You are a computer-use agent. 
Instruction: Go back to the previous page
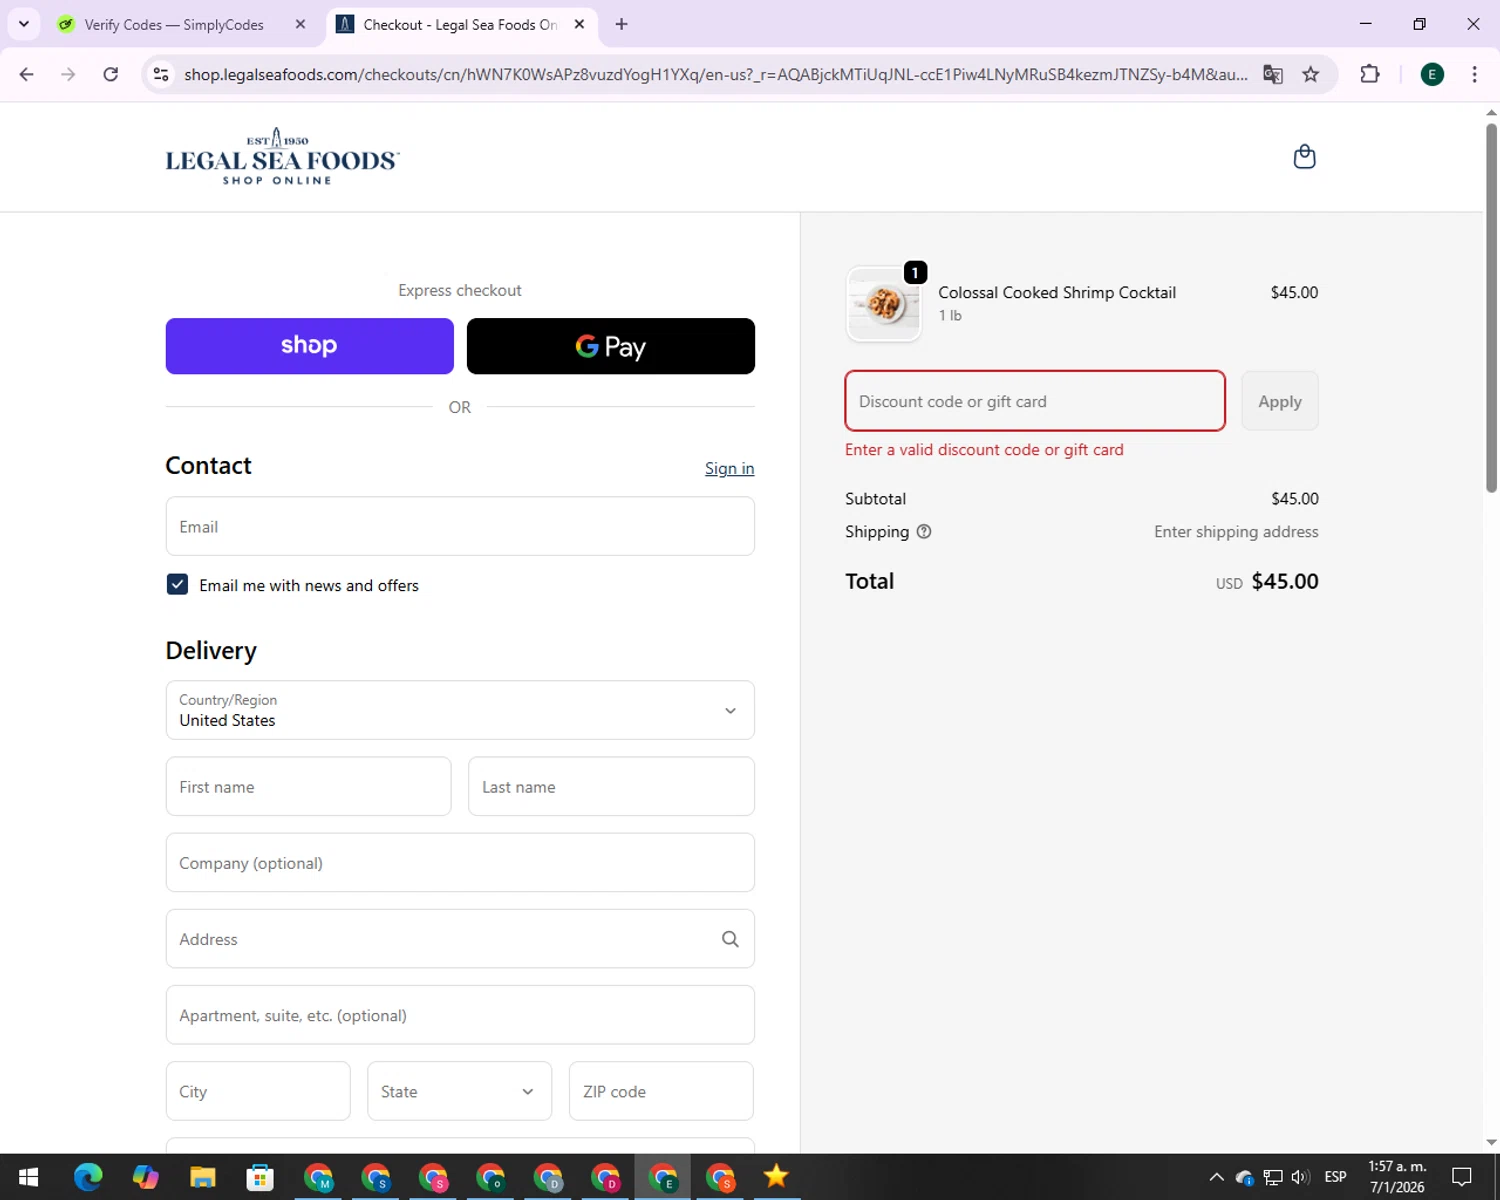(27, 74)
